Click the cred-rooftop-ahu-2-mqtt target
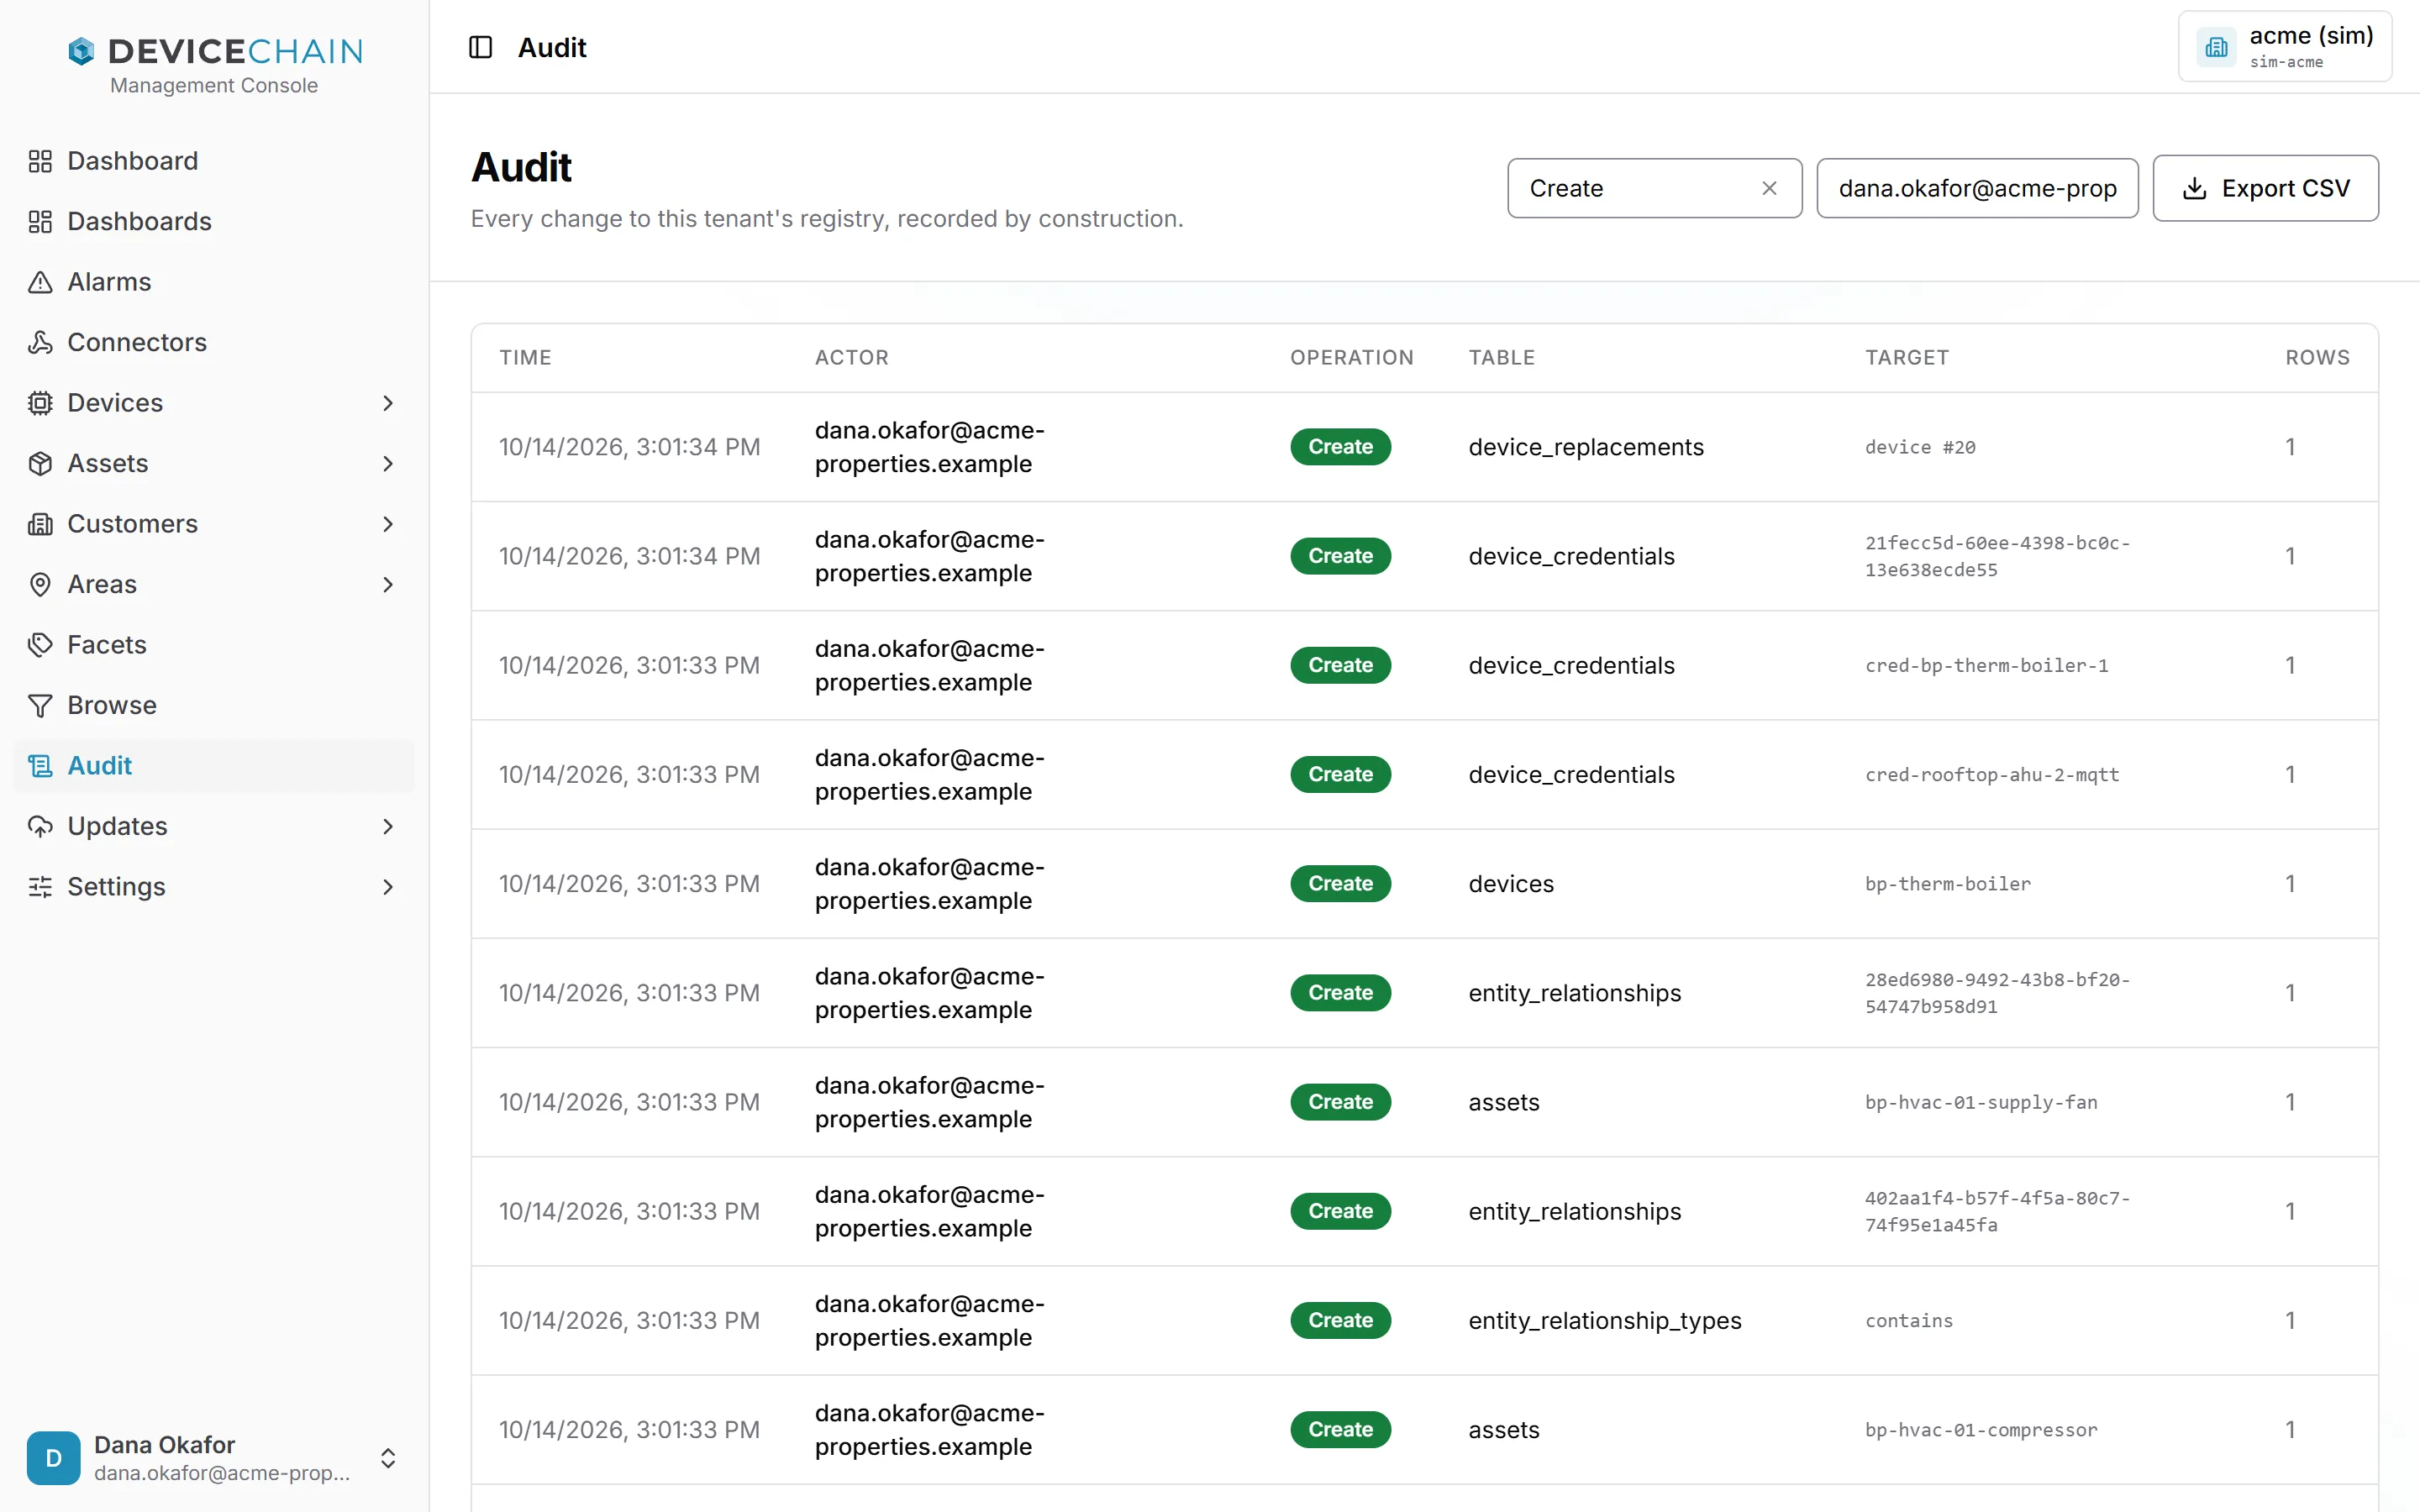2420x1512 pixels. coord(1992,774)
